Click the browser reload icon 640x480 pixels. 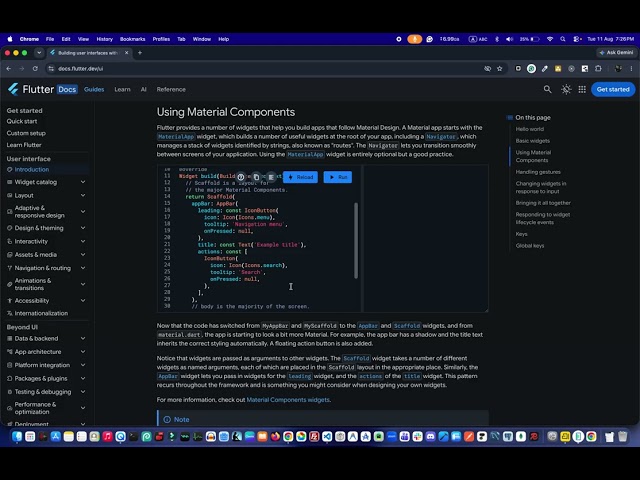coord(35,69)
